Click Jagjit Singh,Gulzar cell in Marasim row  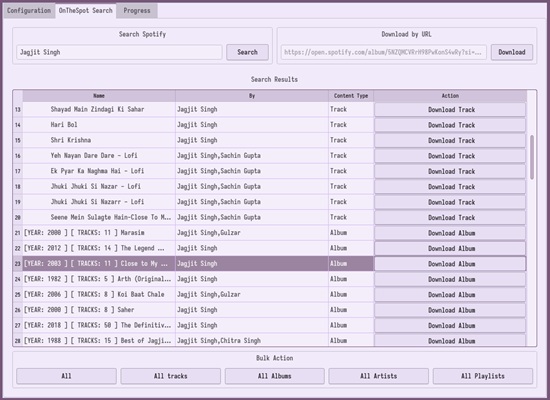[x=252, y=233]
